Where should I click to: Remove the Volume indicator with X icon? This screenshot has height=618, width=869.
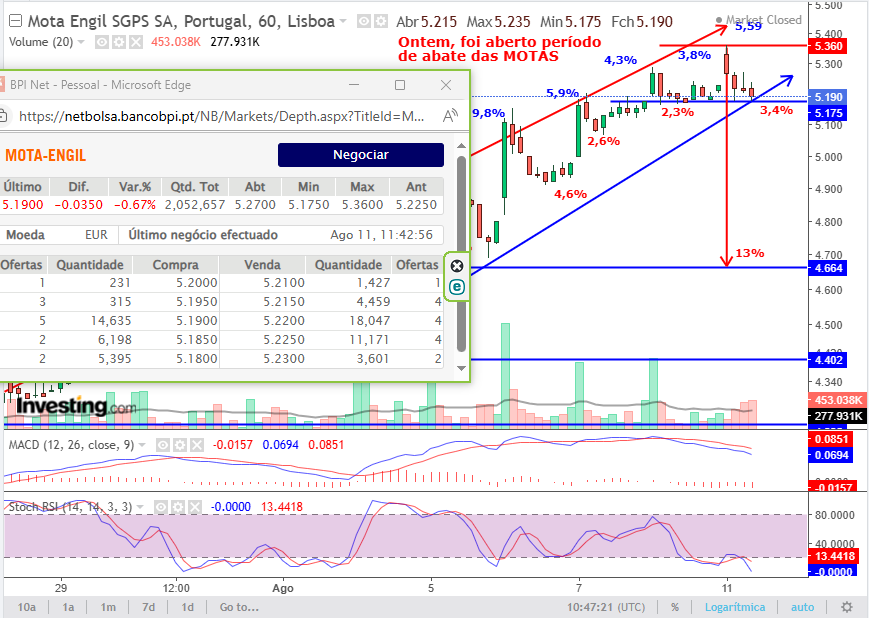(x=136, y=42)
